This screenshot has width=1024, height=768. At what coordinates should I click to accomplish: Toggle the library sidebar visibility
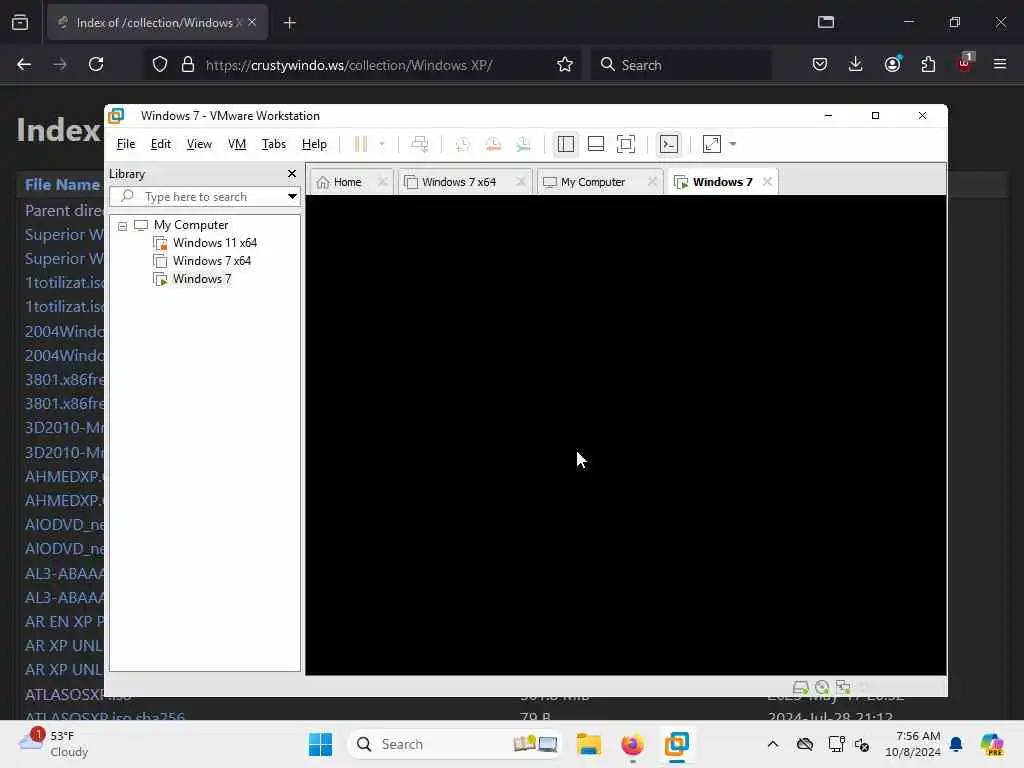pyautogui.click(x=566, y=144)
